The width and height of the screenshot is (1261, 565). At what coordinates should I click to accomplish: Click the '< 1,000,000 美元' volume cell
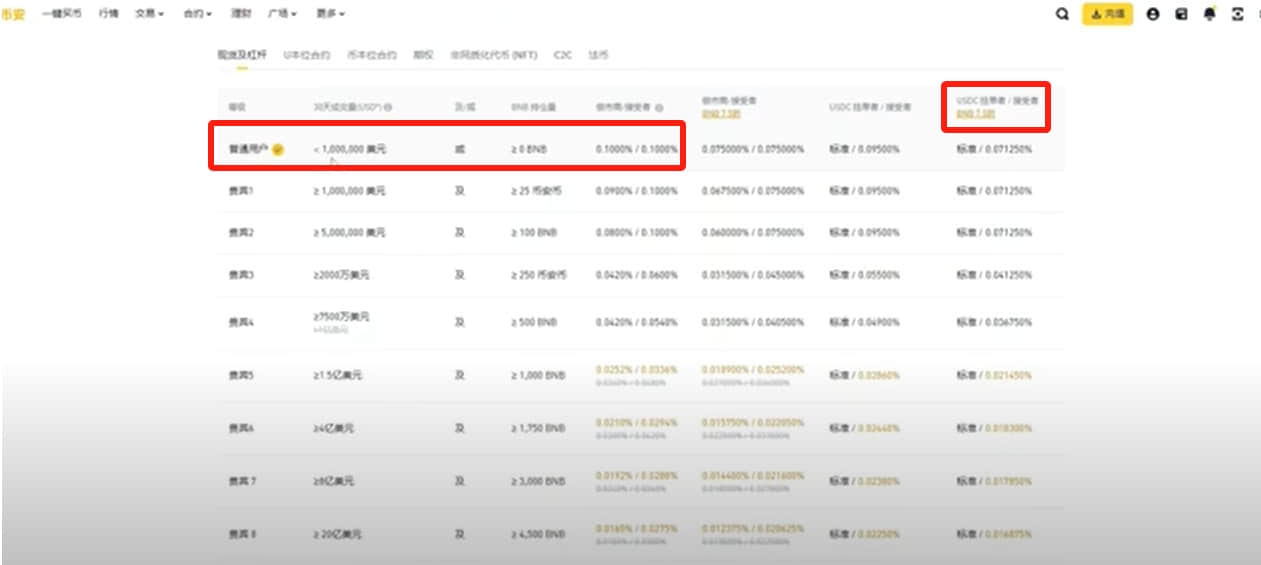(x=349, y=149)
